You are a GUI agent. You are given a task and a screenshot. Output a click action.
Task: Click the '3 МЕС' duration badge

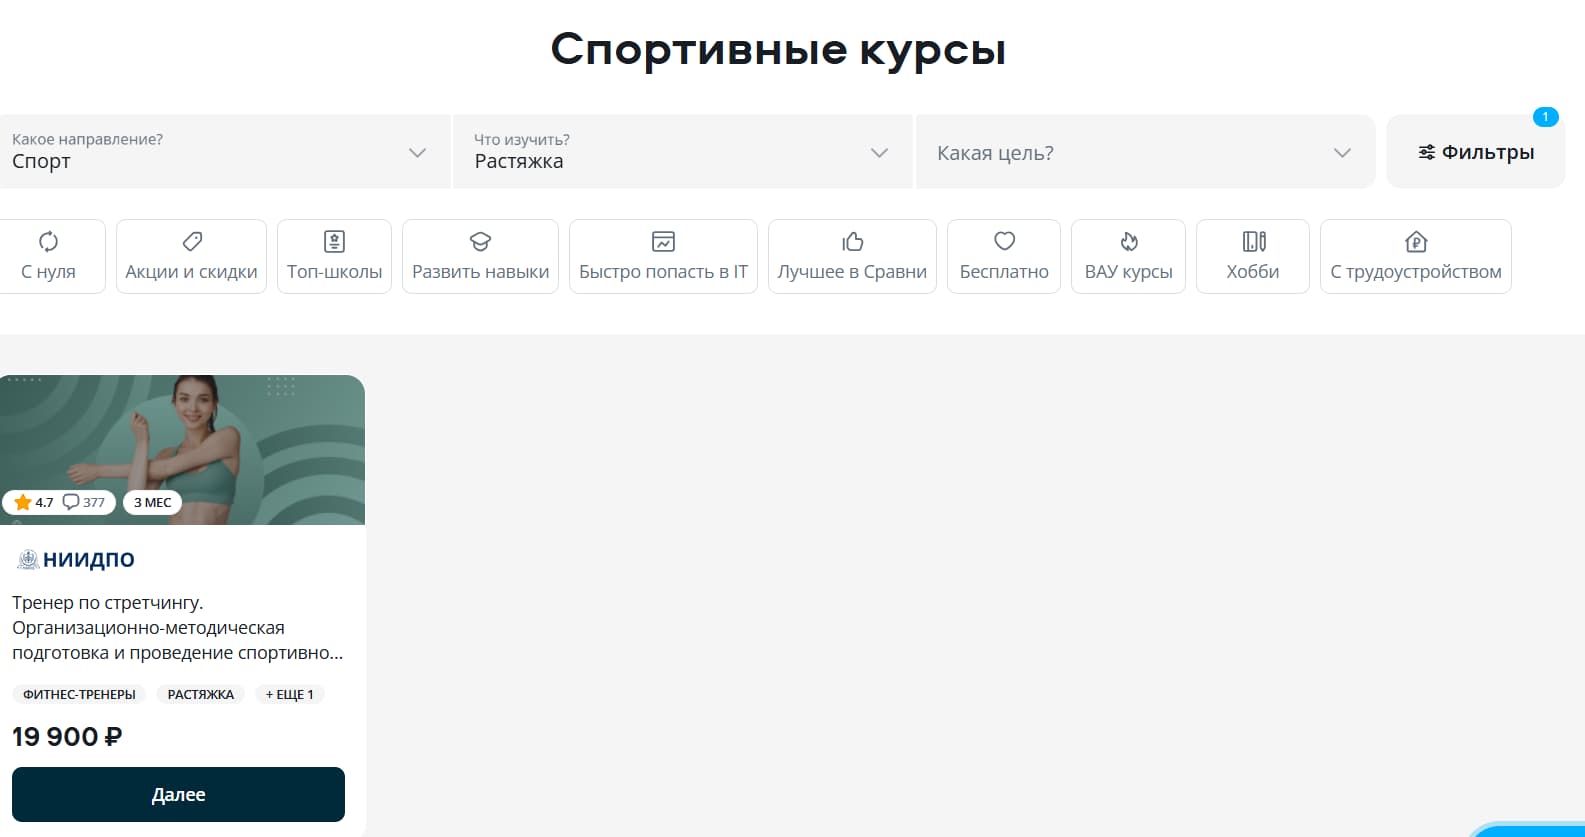152,502
